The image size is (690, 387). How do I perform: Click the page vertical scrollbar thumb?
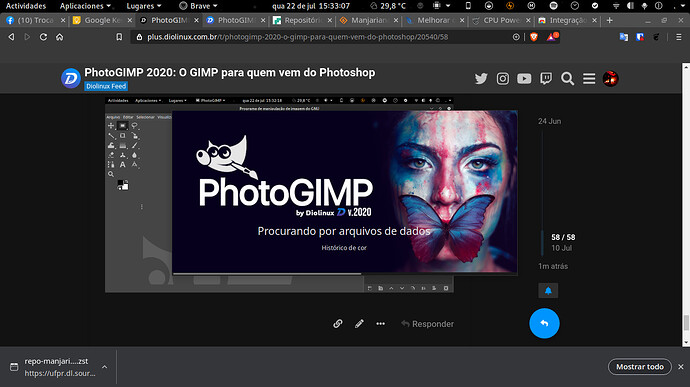pyautogui.click(x=686, y=323)
